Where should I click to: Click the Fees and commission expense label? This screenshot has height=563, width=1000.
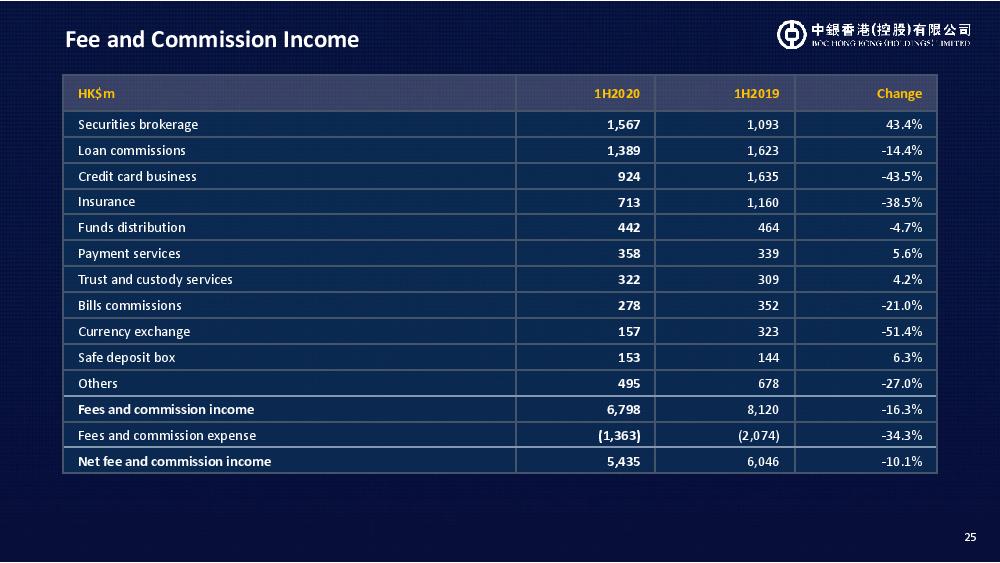[x=167, y=436]
